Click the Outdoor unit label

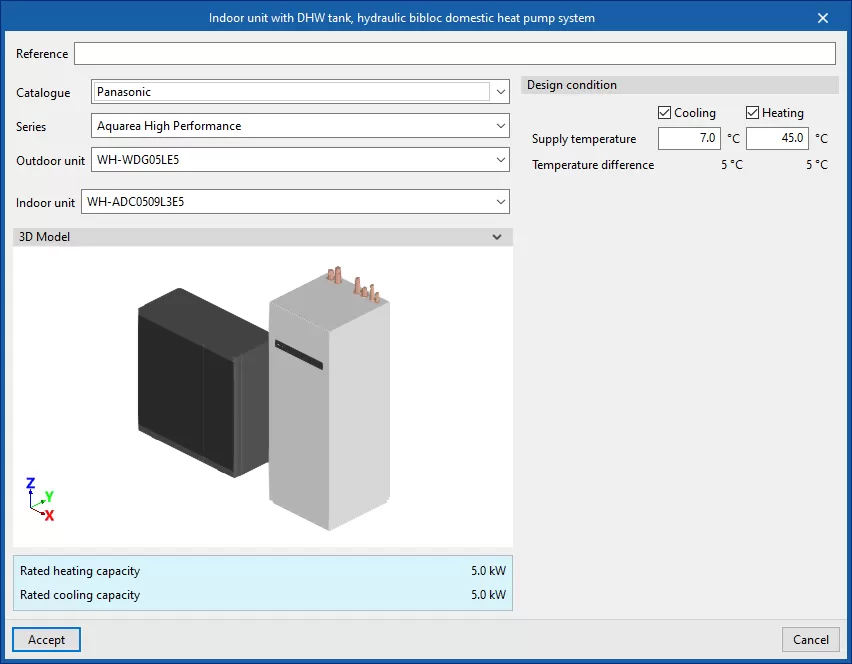click(51, 161)
